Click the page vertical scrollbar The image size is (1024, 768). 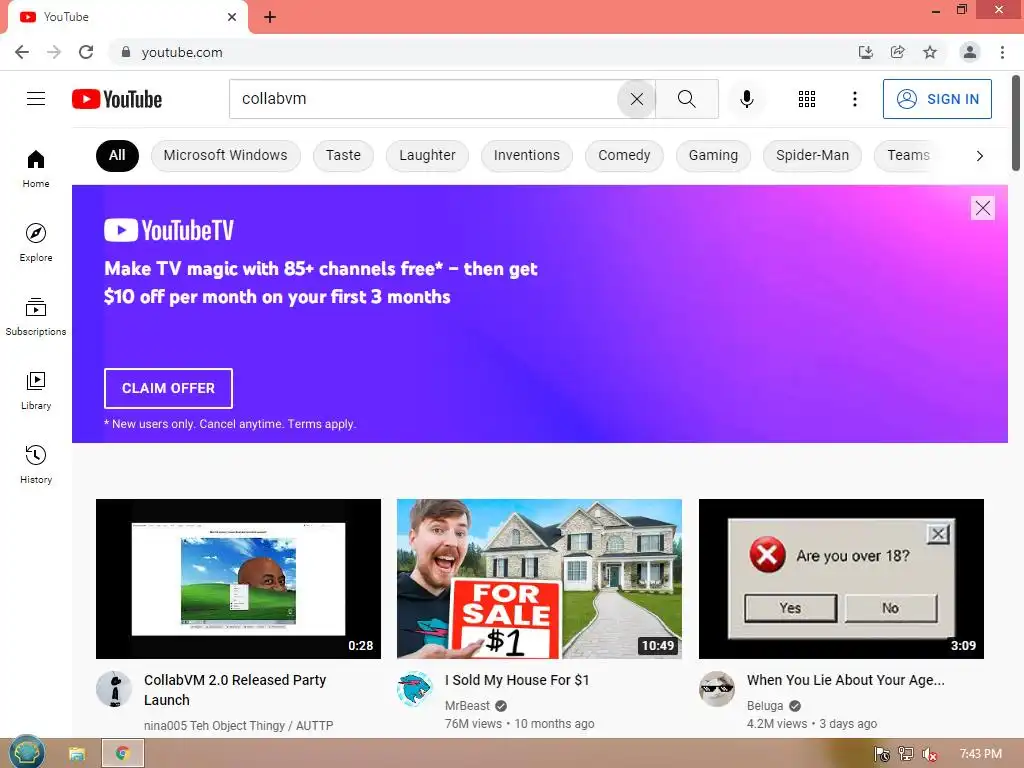tap(1016, 123)
